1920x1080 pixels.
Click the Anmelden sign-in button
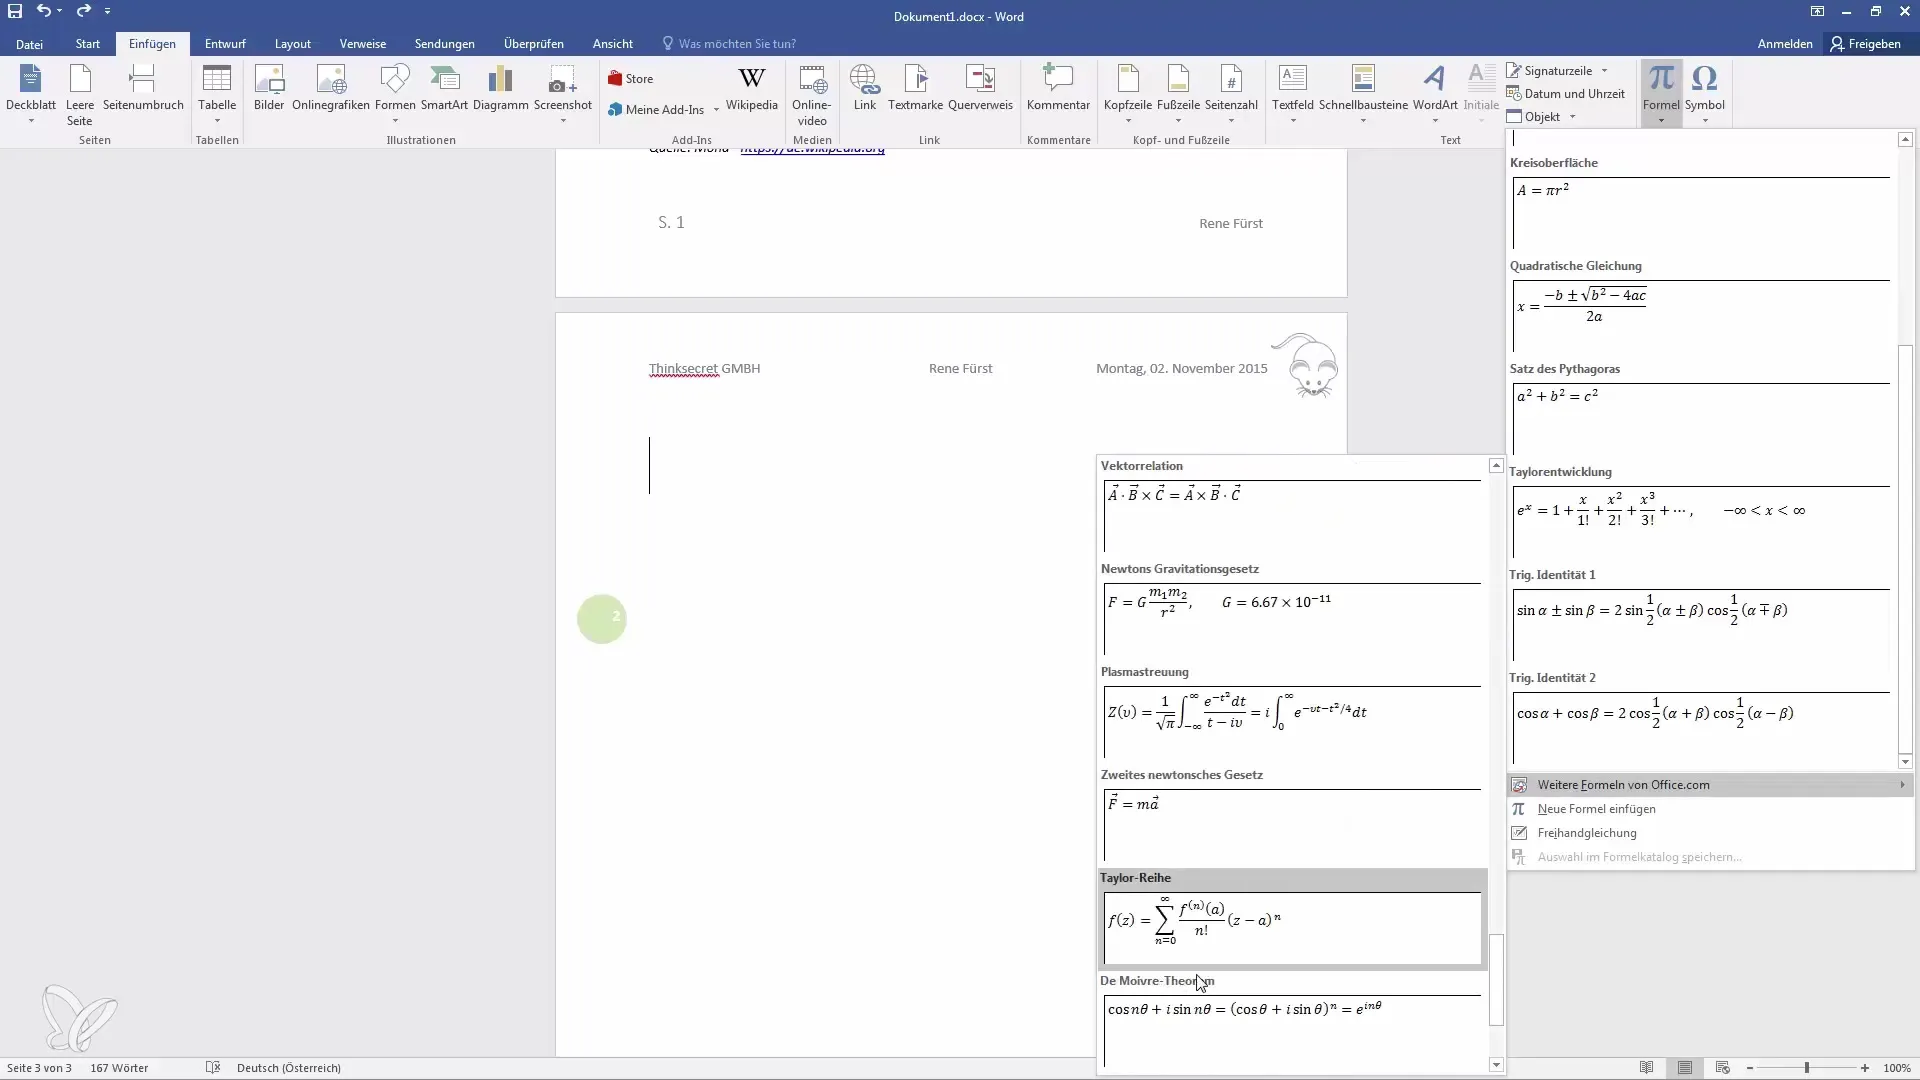coord(1785,44)
